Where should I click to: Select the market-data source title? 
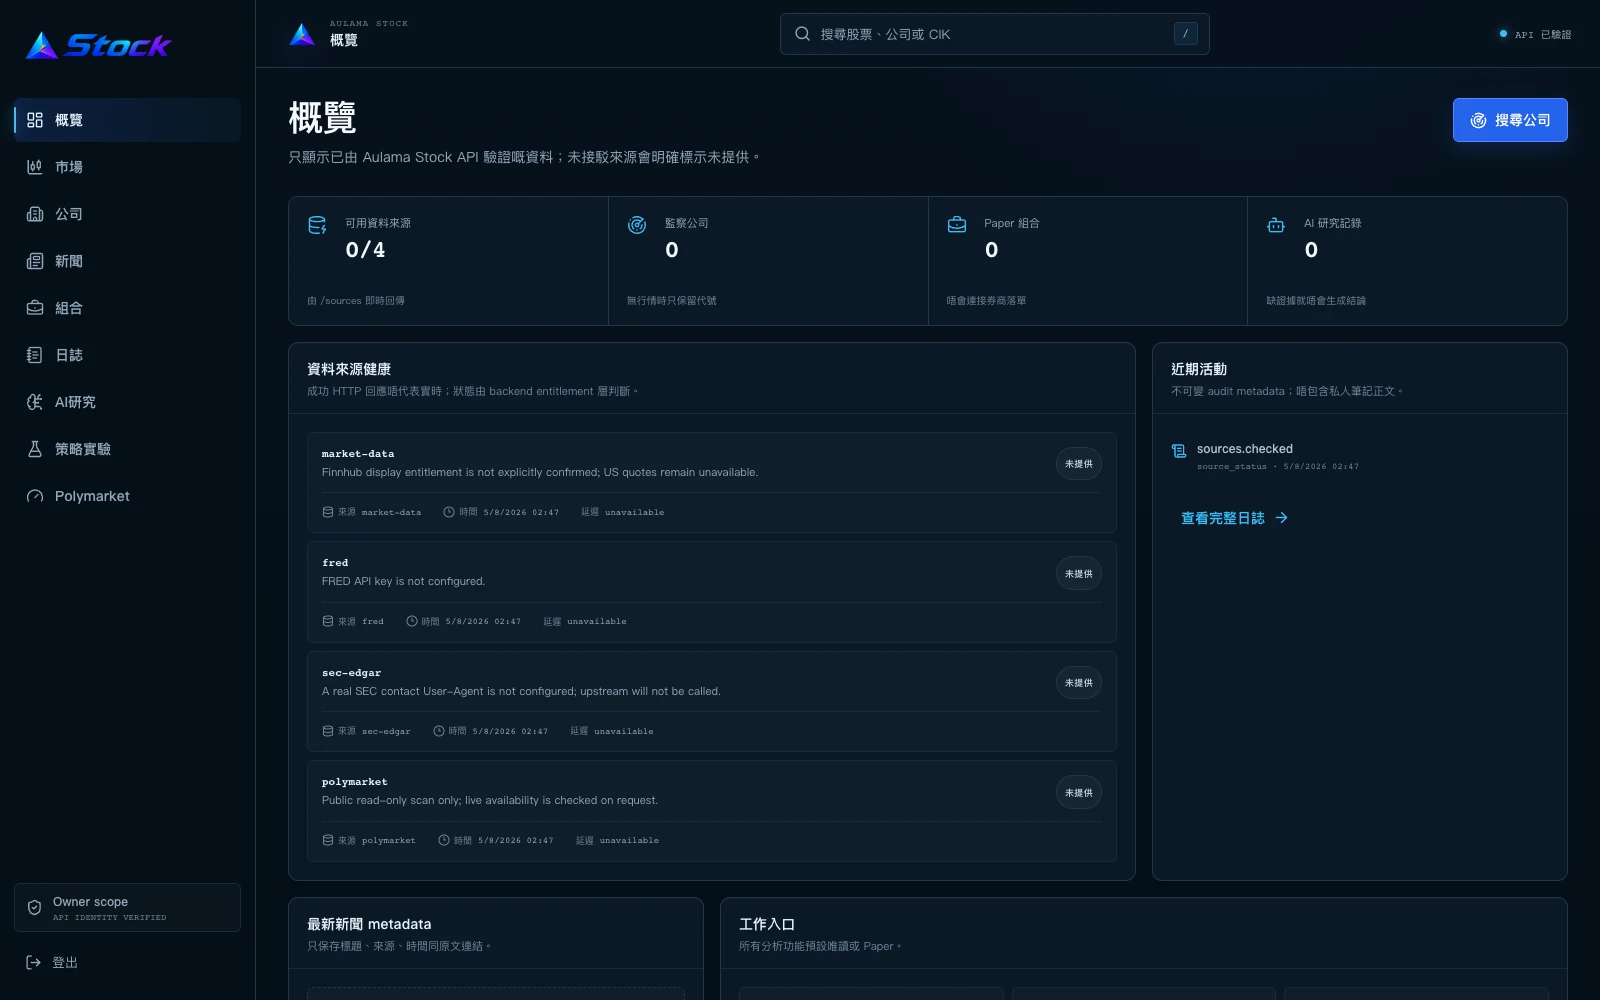358,454
